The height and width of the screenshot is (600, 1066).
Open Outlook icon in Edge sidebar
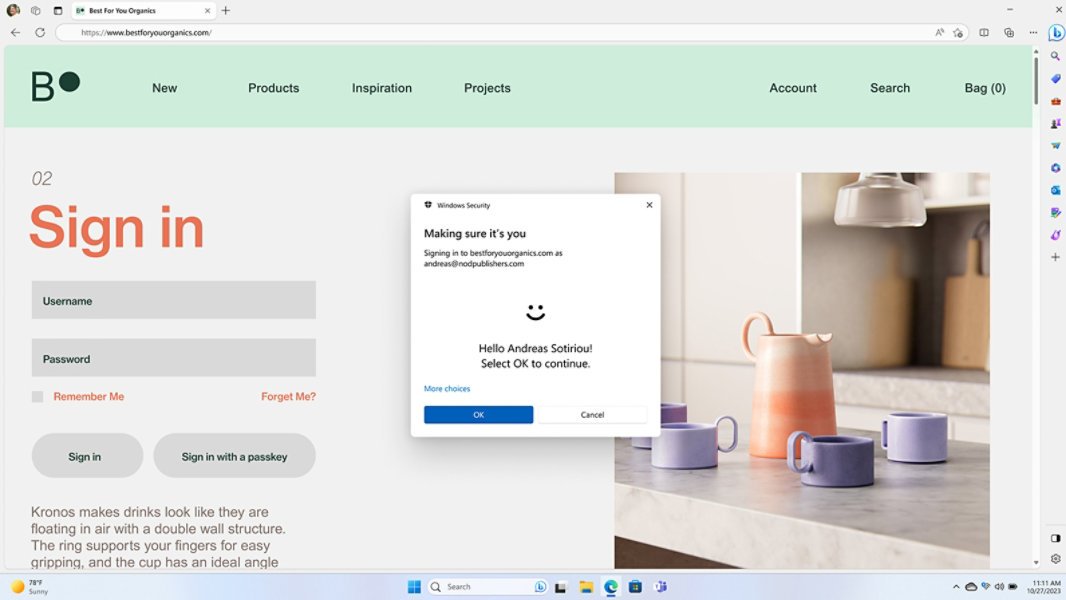click(1055, 190)
